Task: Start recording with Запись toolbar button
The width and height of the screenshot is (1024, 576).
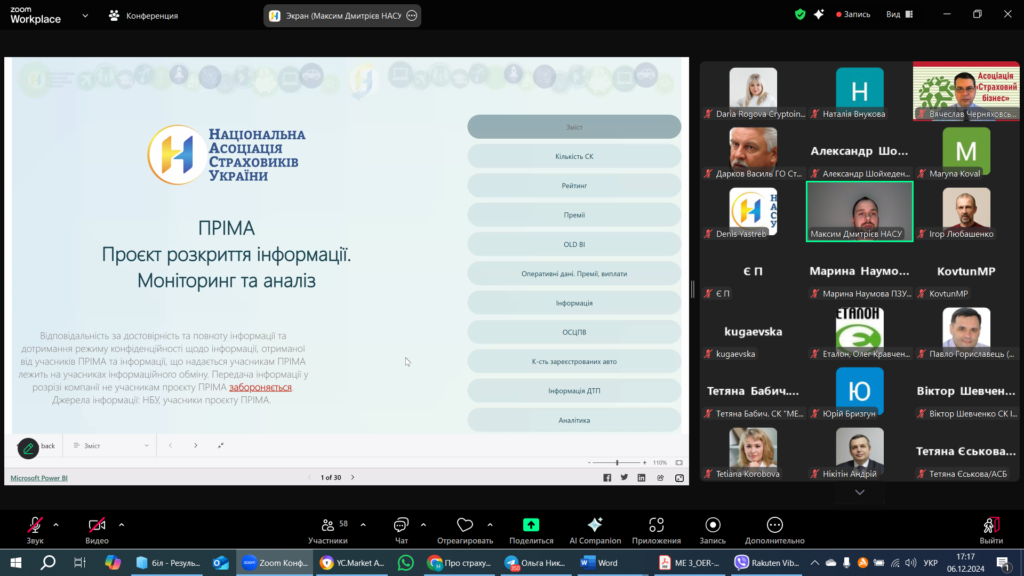Action: 712,530
